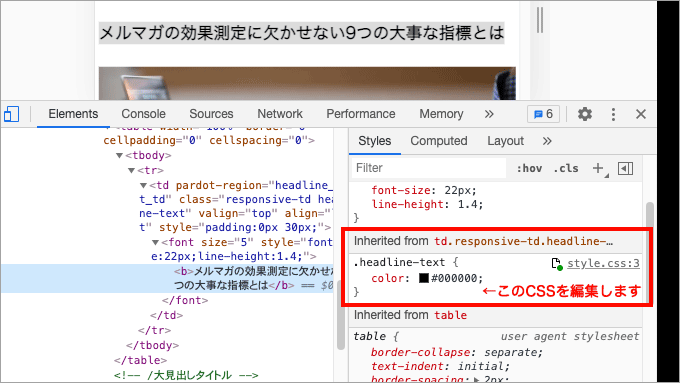Open the DevTools three-dot menu
Image resolution: width=680 pixels, height=383 pixels.
pos(613,114)
